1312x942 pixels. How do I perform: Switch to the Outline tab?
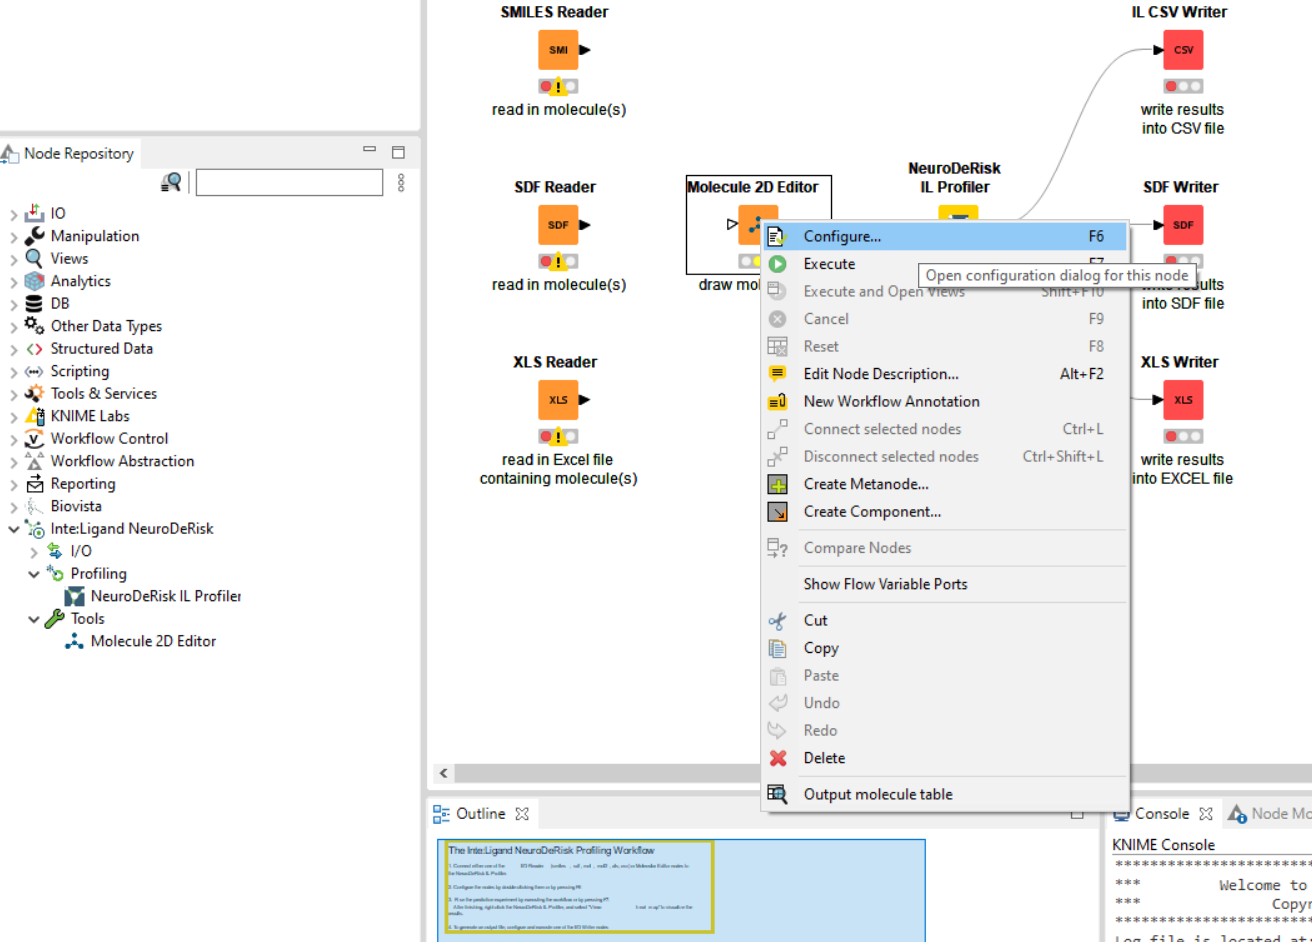pyautogui.click(x=480, y=814)
